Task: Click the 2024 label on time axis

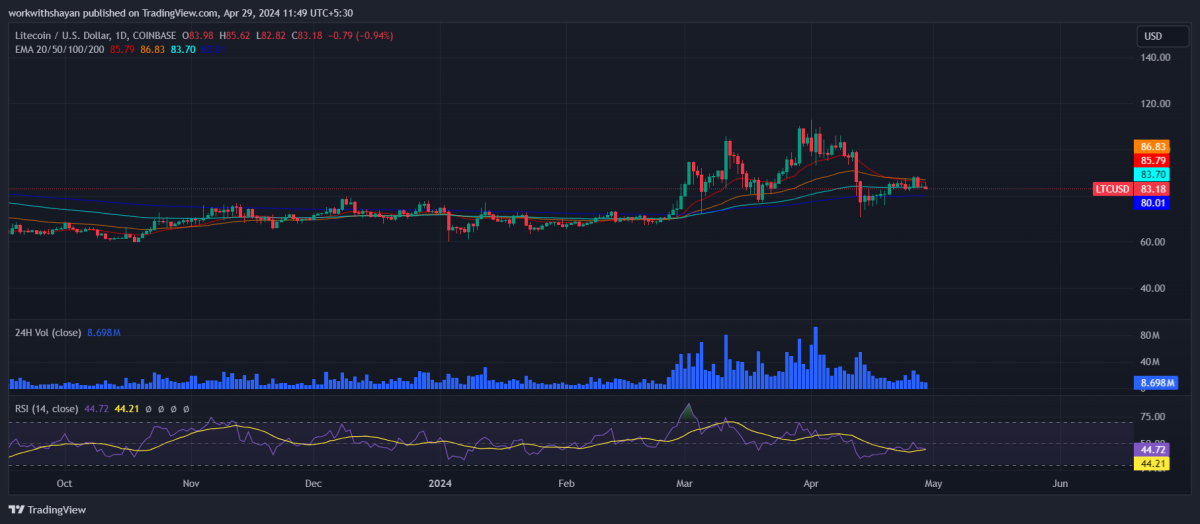Action: coord(439,483)
